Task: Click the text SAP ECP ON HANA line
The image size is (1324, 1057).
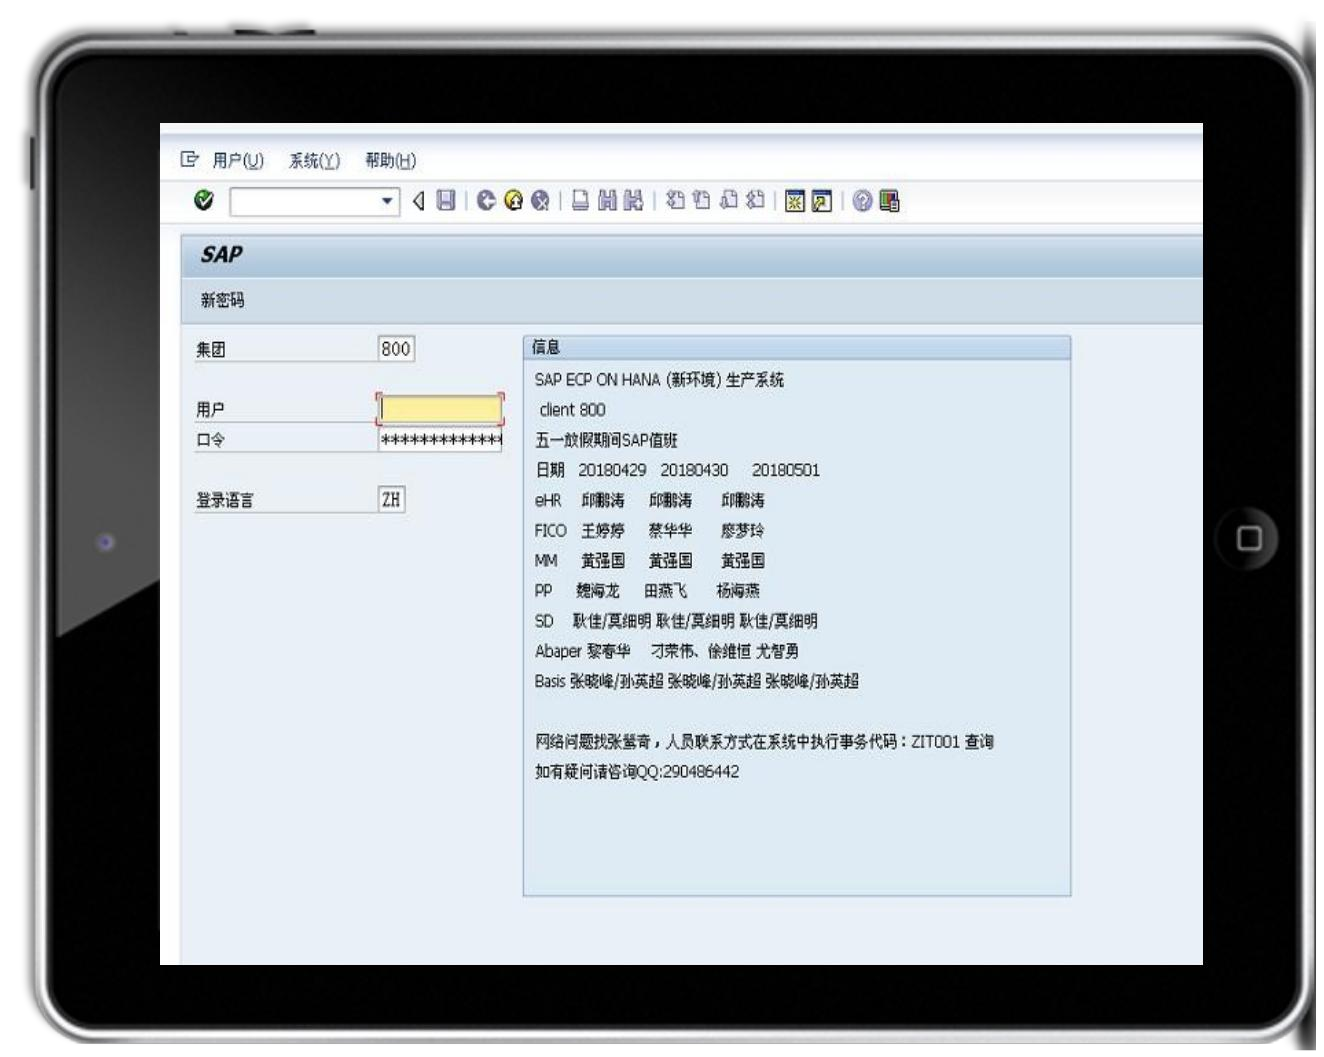Action: click(x=659, y=380)
